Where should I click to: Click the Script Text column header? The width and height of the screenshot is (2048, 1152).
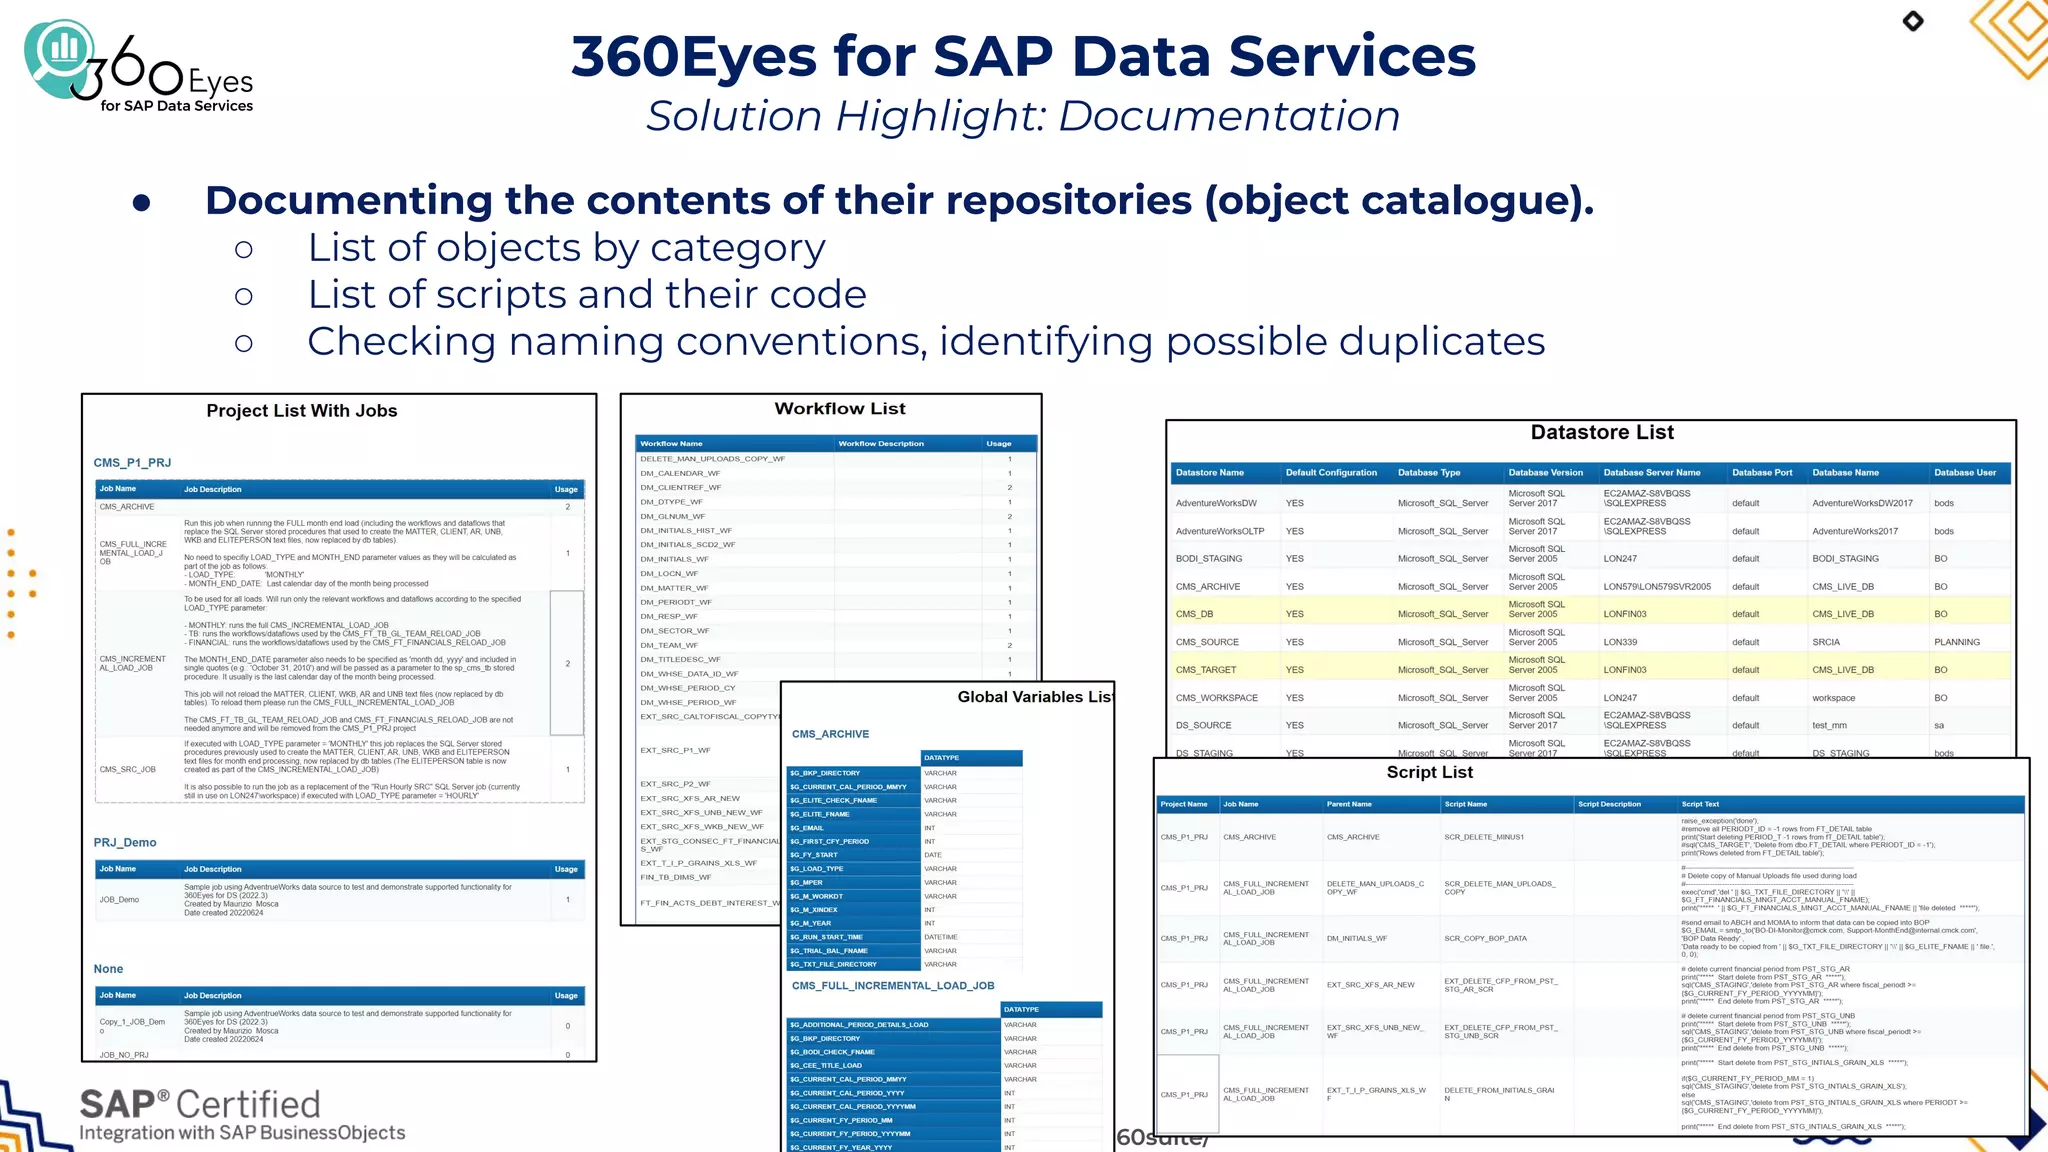pos(1700,804)
